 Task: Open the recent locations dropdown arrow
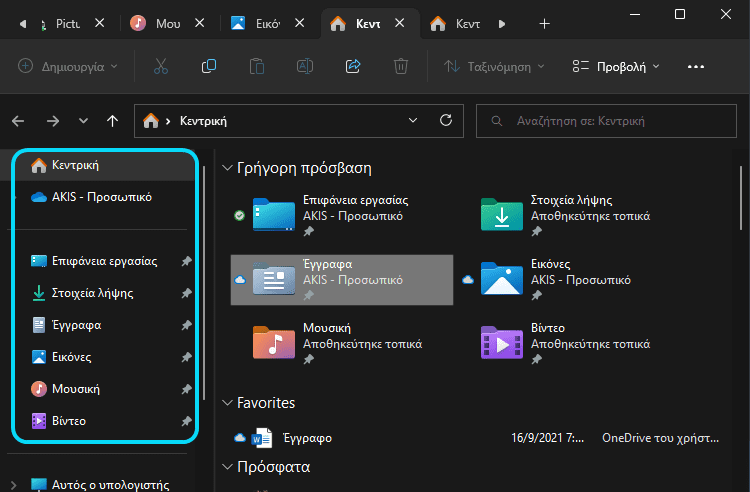pyautogui.click(x=83, y=121)
